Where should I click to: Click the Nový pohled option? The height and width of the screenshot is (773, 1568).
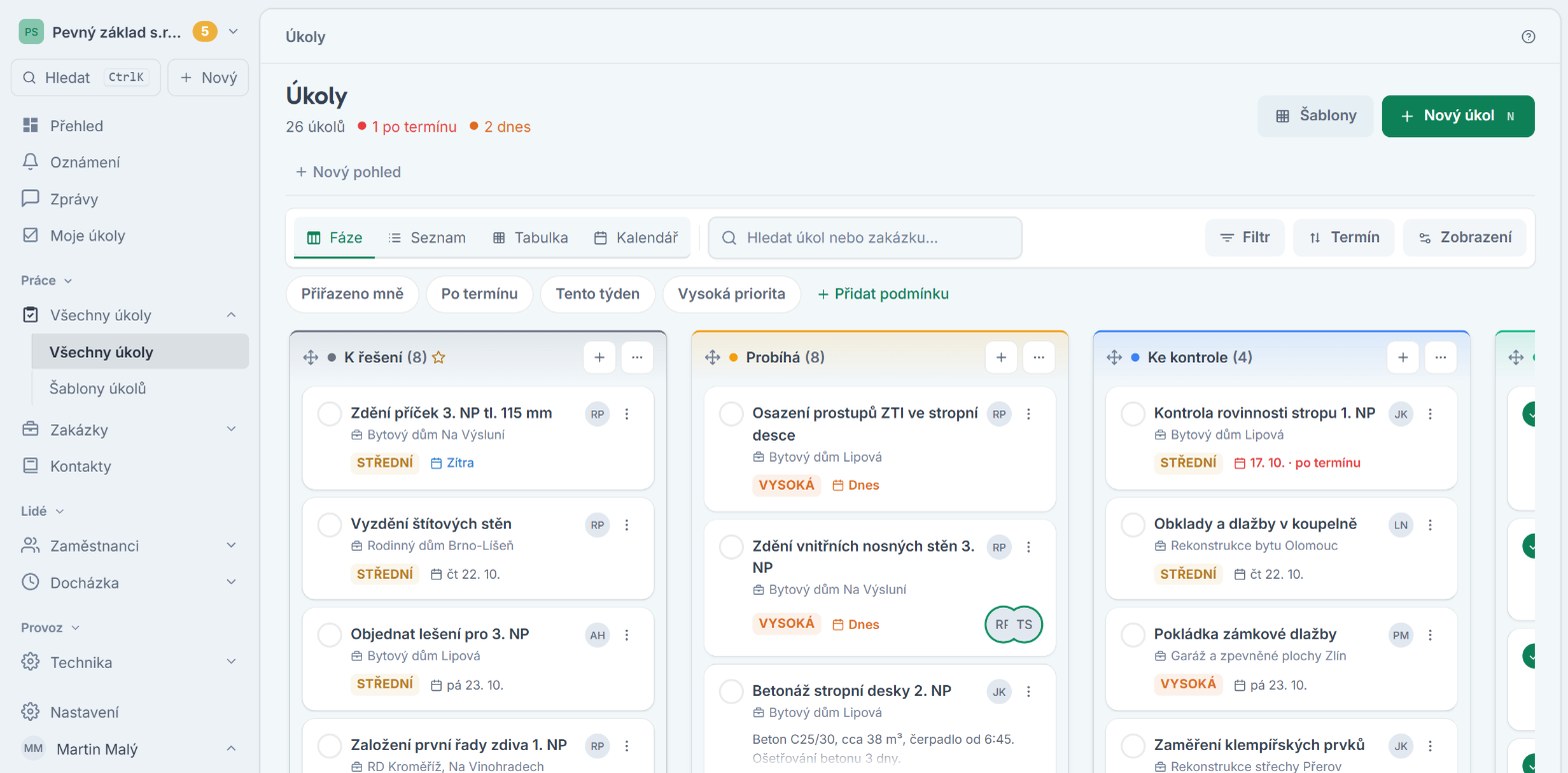point(348,172)
